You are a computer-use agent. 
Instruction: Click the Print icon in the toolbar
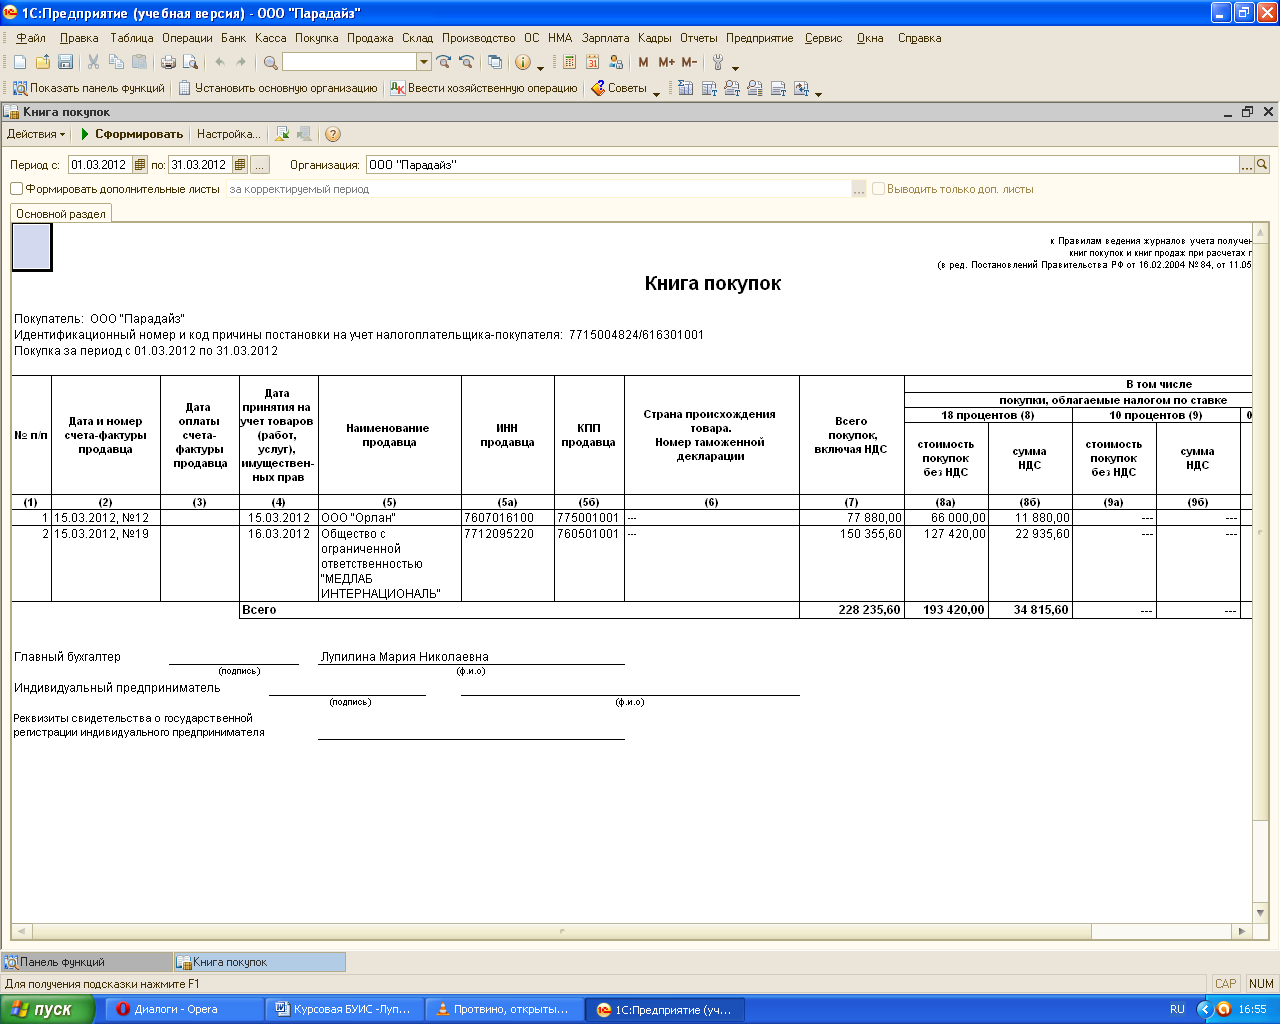point(168,62)
